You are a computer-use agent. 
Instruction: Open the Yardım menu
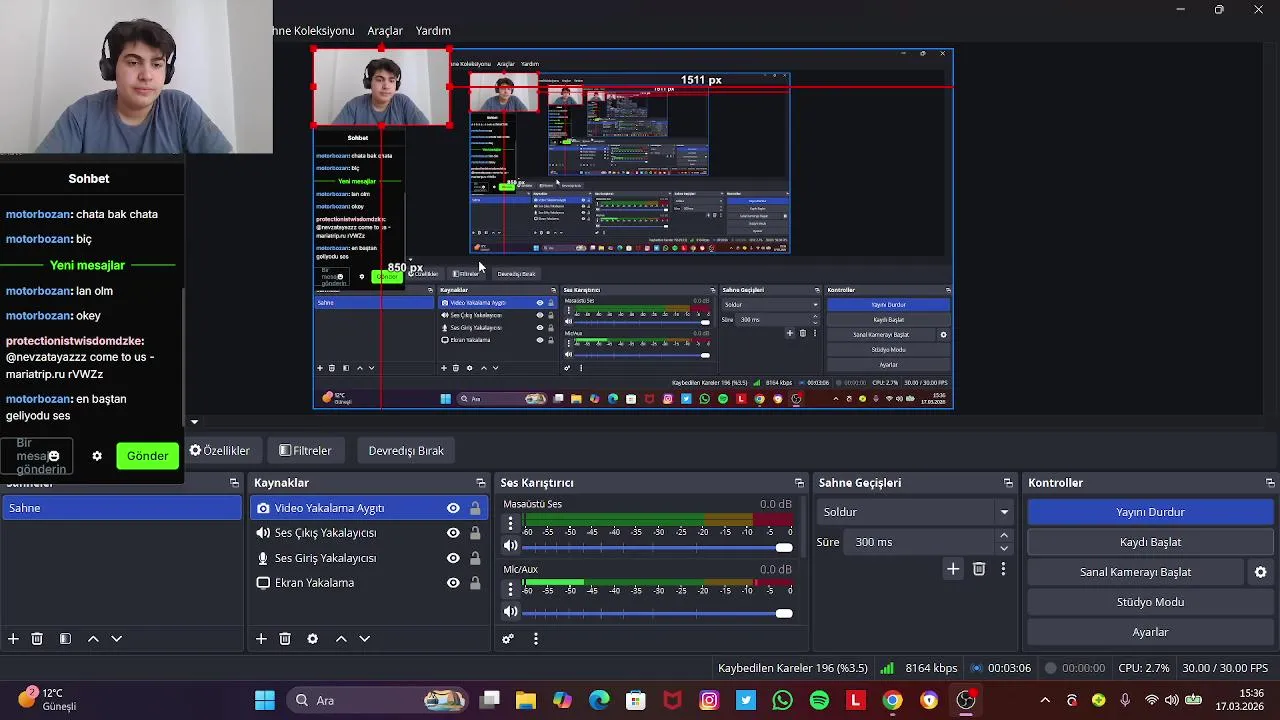click(433, 31)
